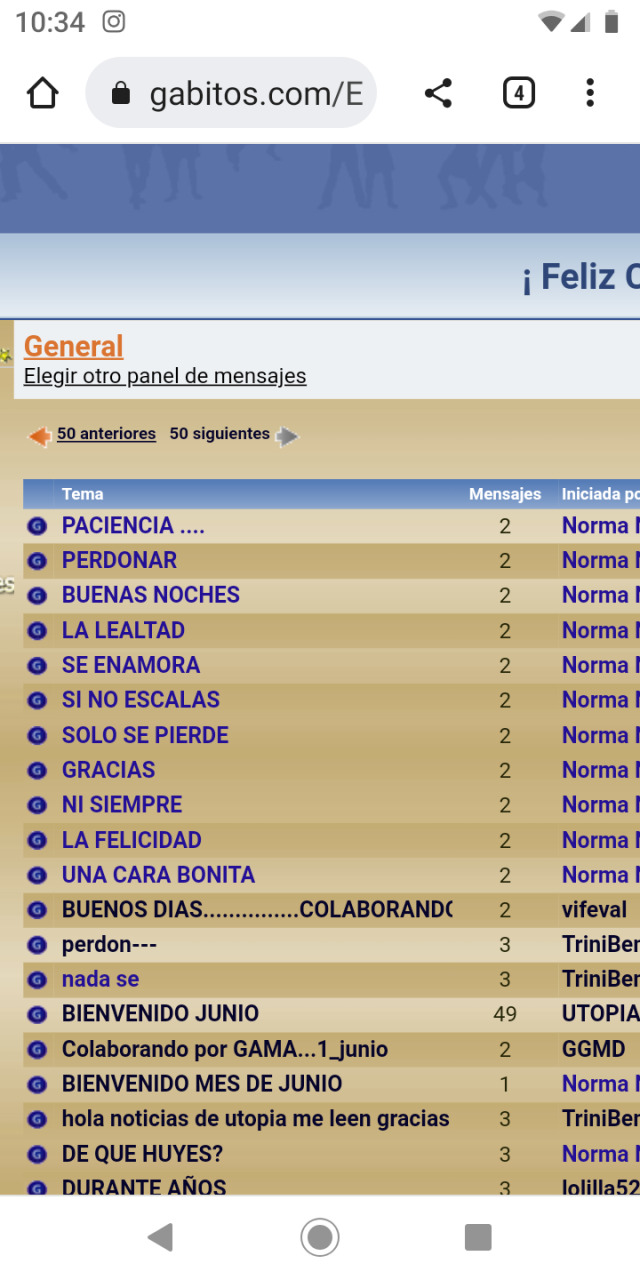Tap the G icon beside PACIENCIA
Image resolution: width=640 pixels, height=1280 pixels.
[37, 526]
